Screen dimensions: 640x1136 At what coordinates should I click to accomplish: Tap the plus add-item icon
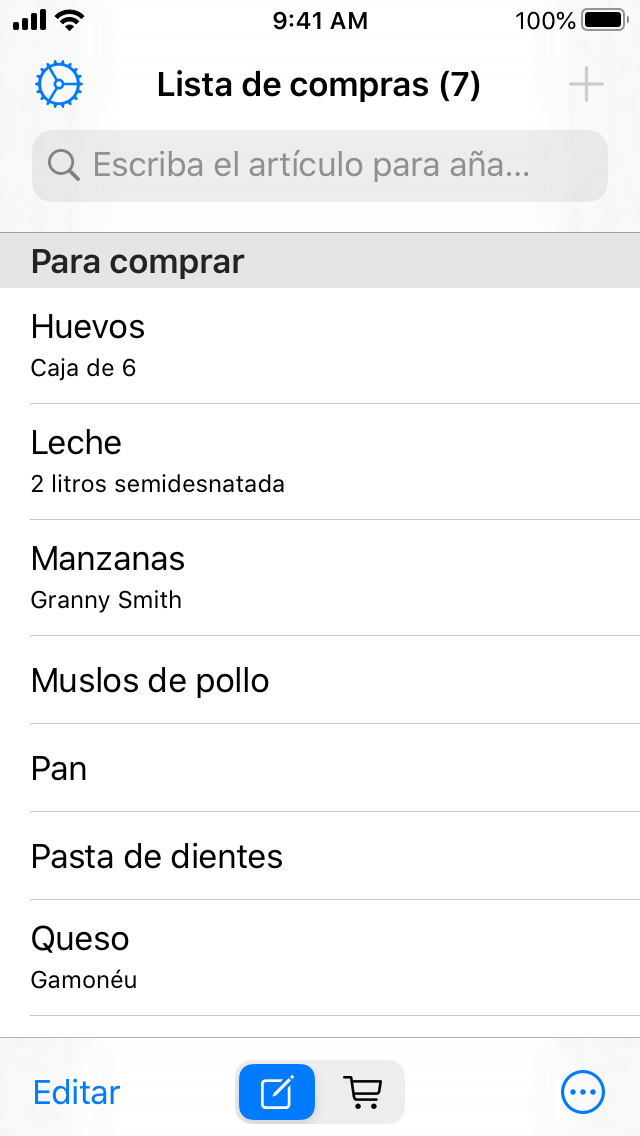pos(586,85)
